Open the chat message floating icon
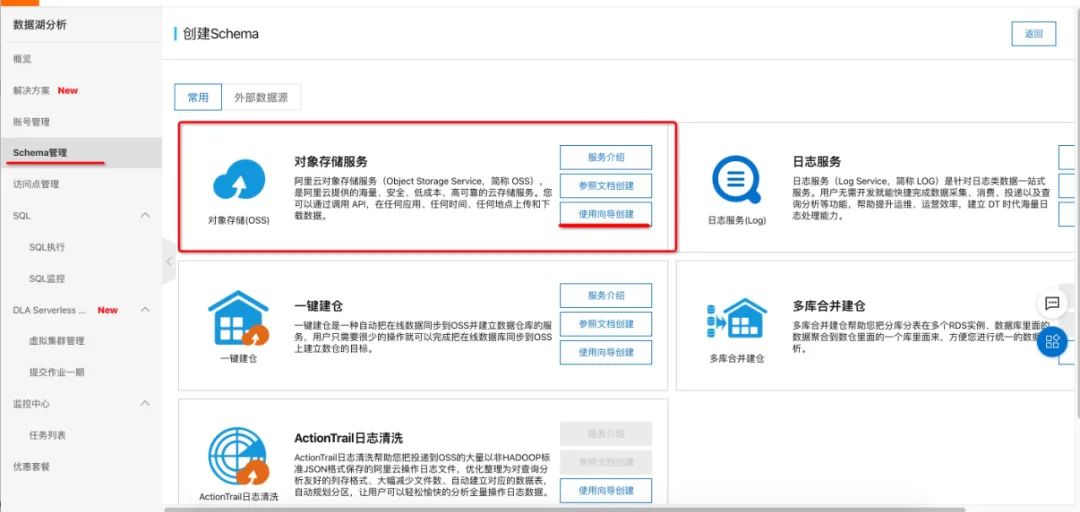Viewport: 1080px width, 512px height. [1052, 303]
